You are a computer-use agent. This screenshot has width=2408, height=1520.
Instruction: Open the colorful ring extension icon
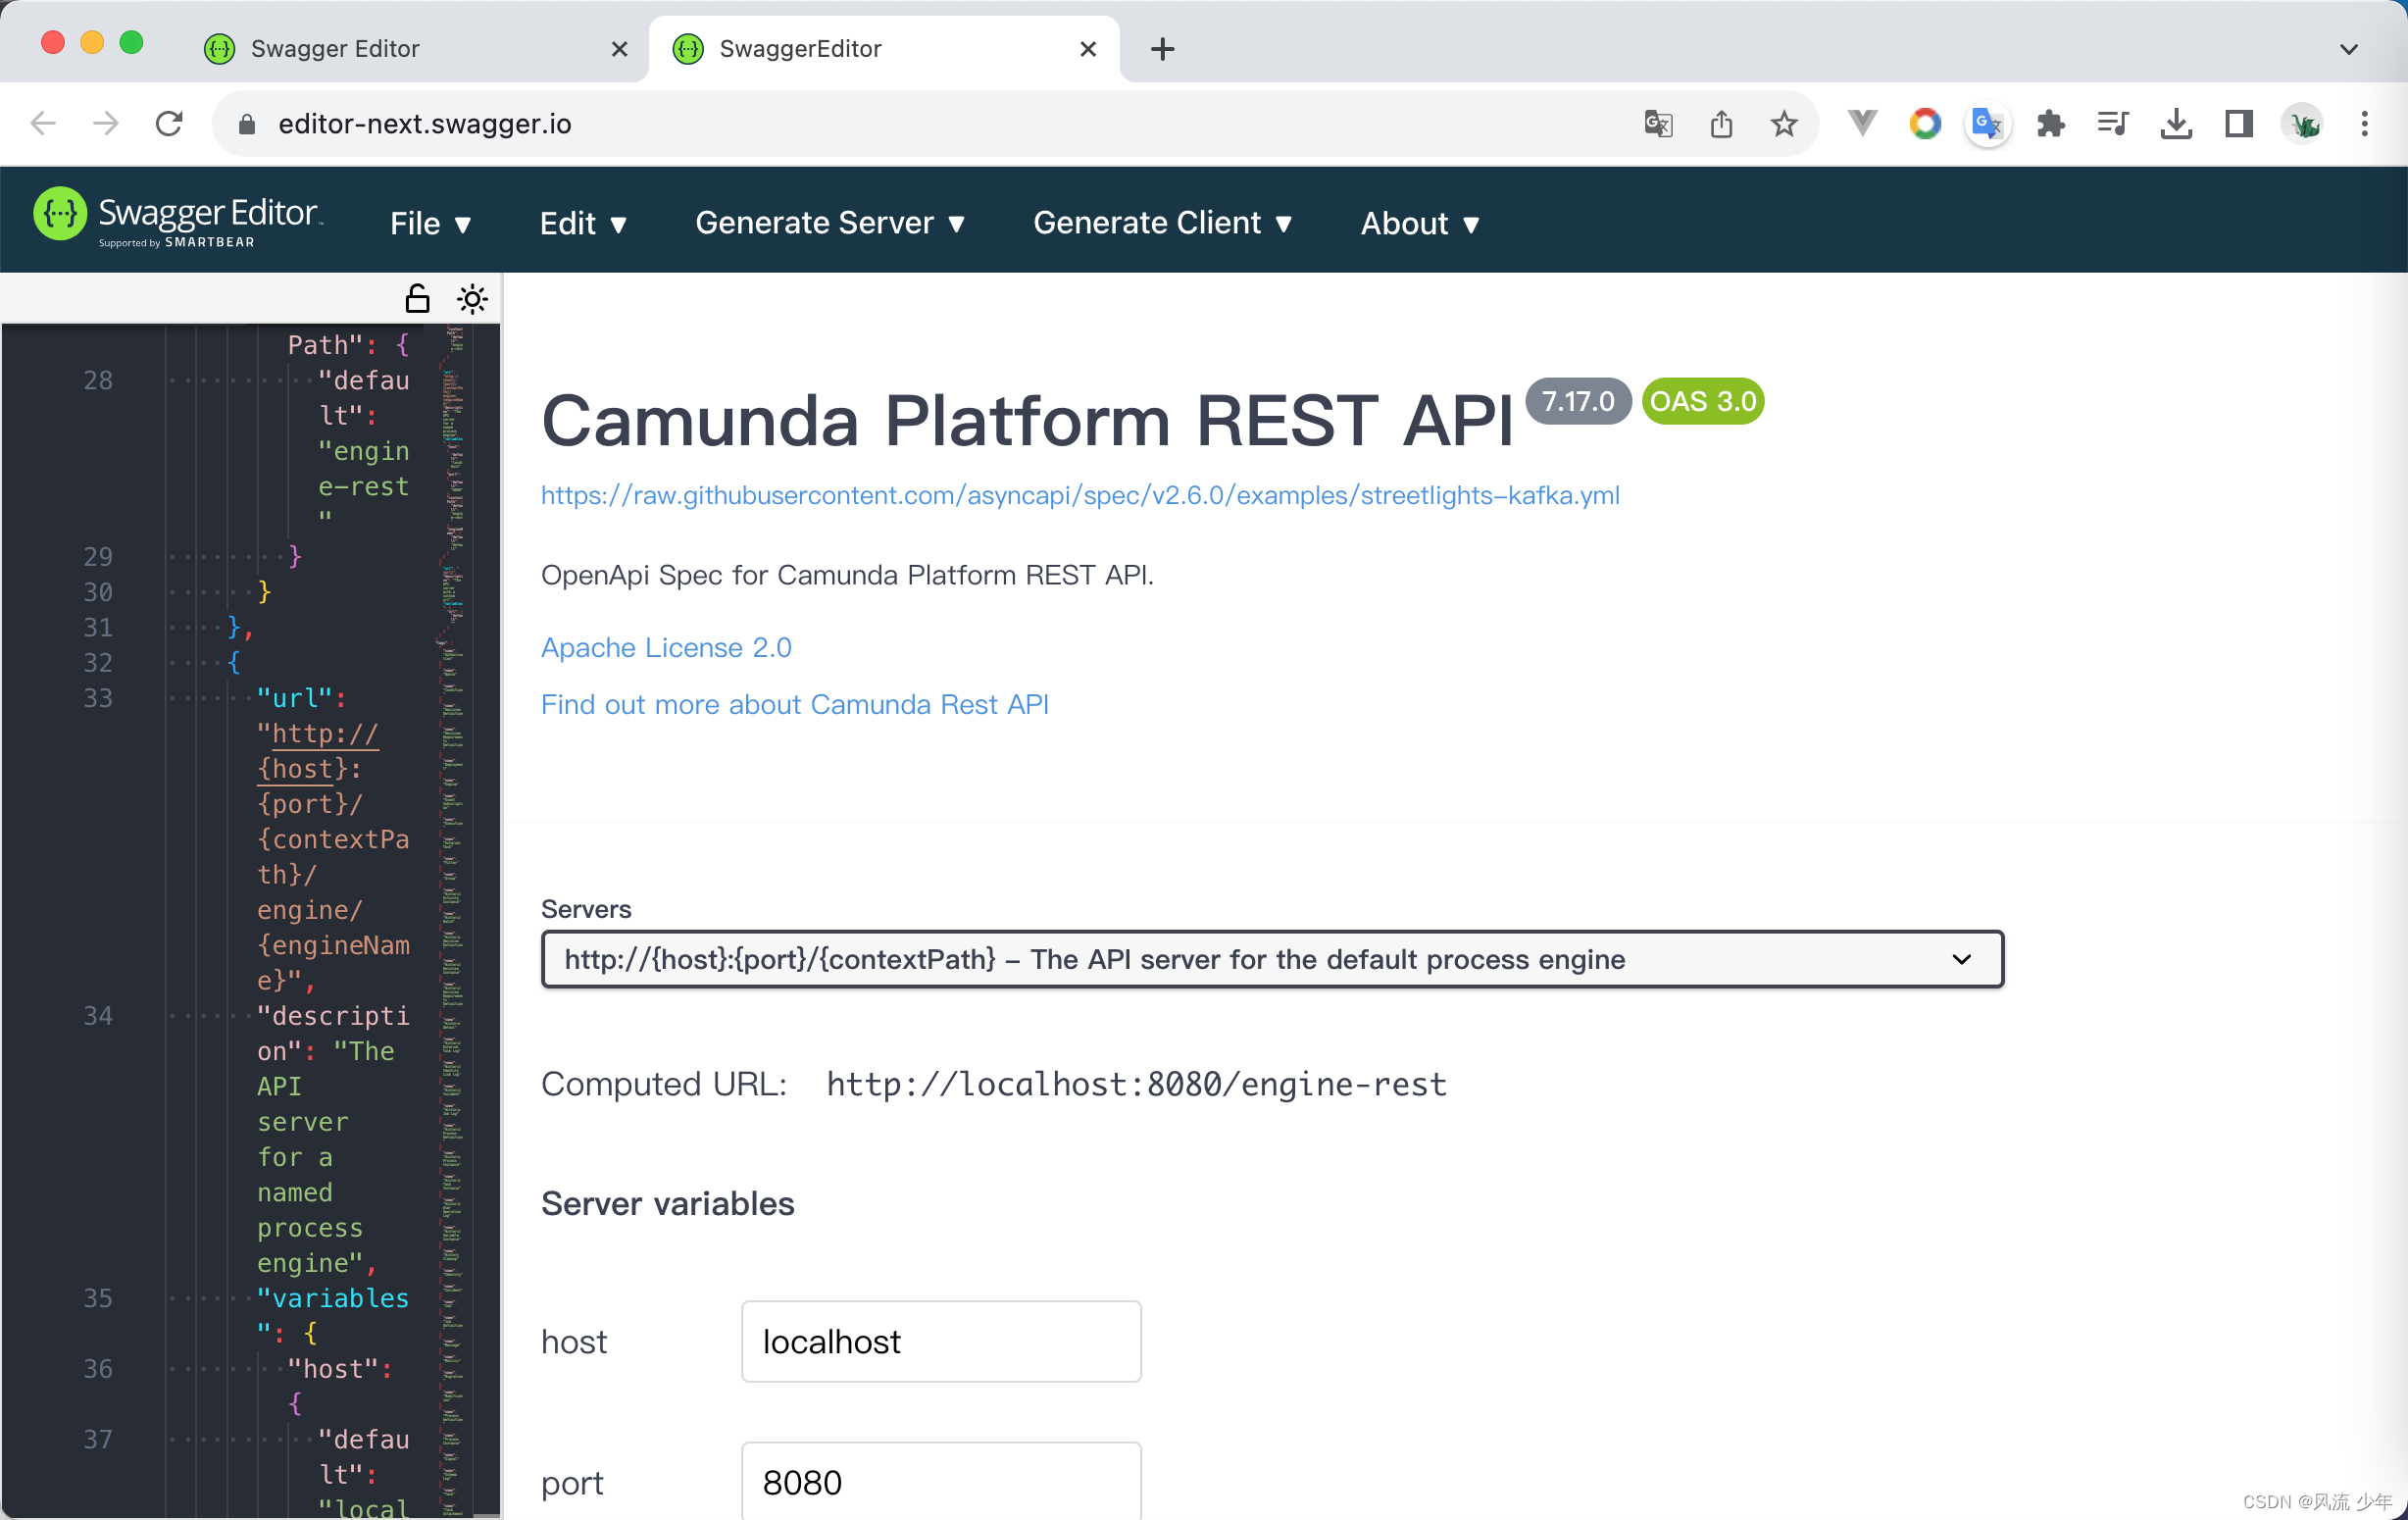pos(1925,123)
